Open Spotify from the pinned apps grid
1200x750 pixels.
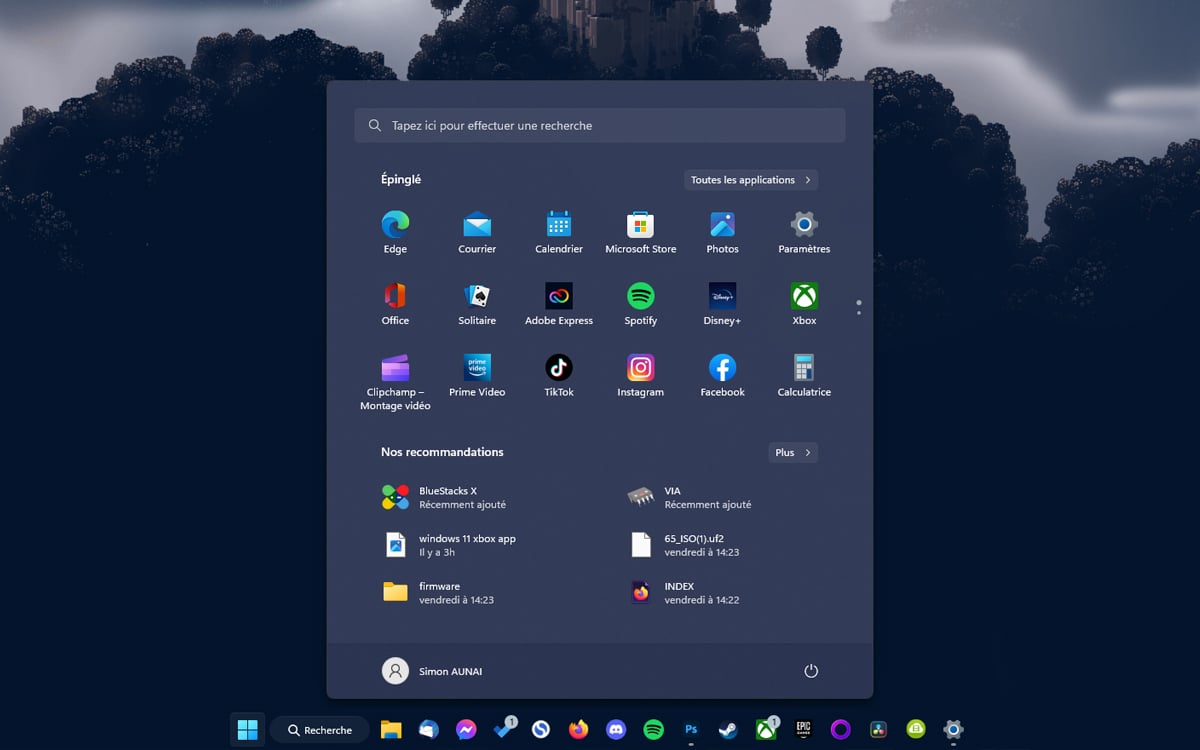pyautogui.click(x=641, y=304)
